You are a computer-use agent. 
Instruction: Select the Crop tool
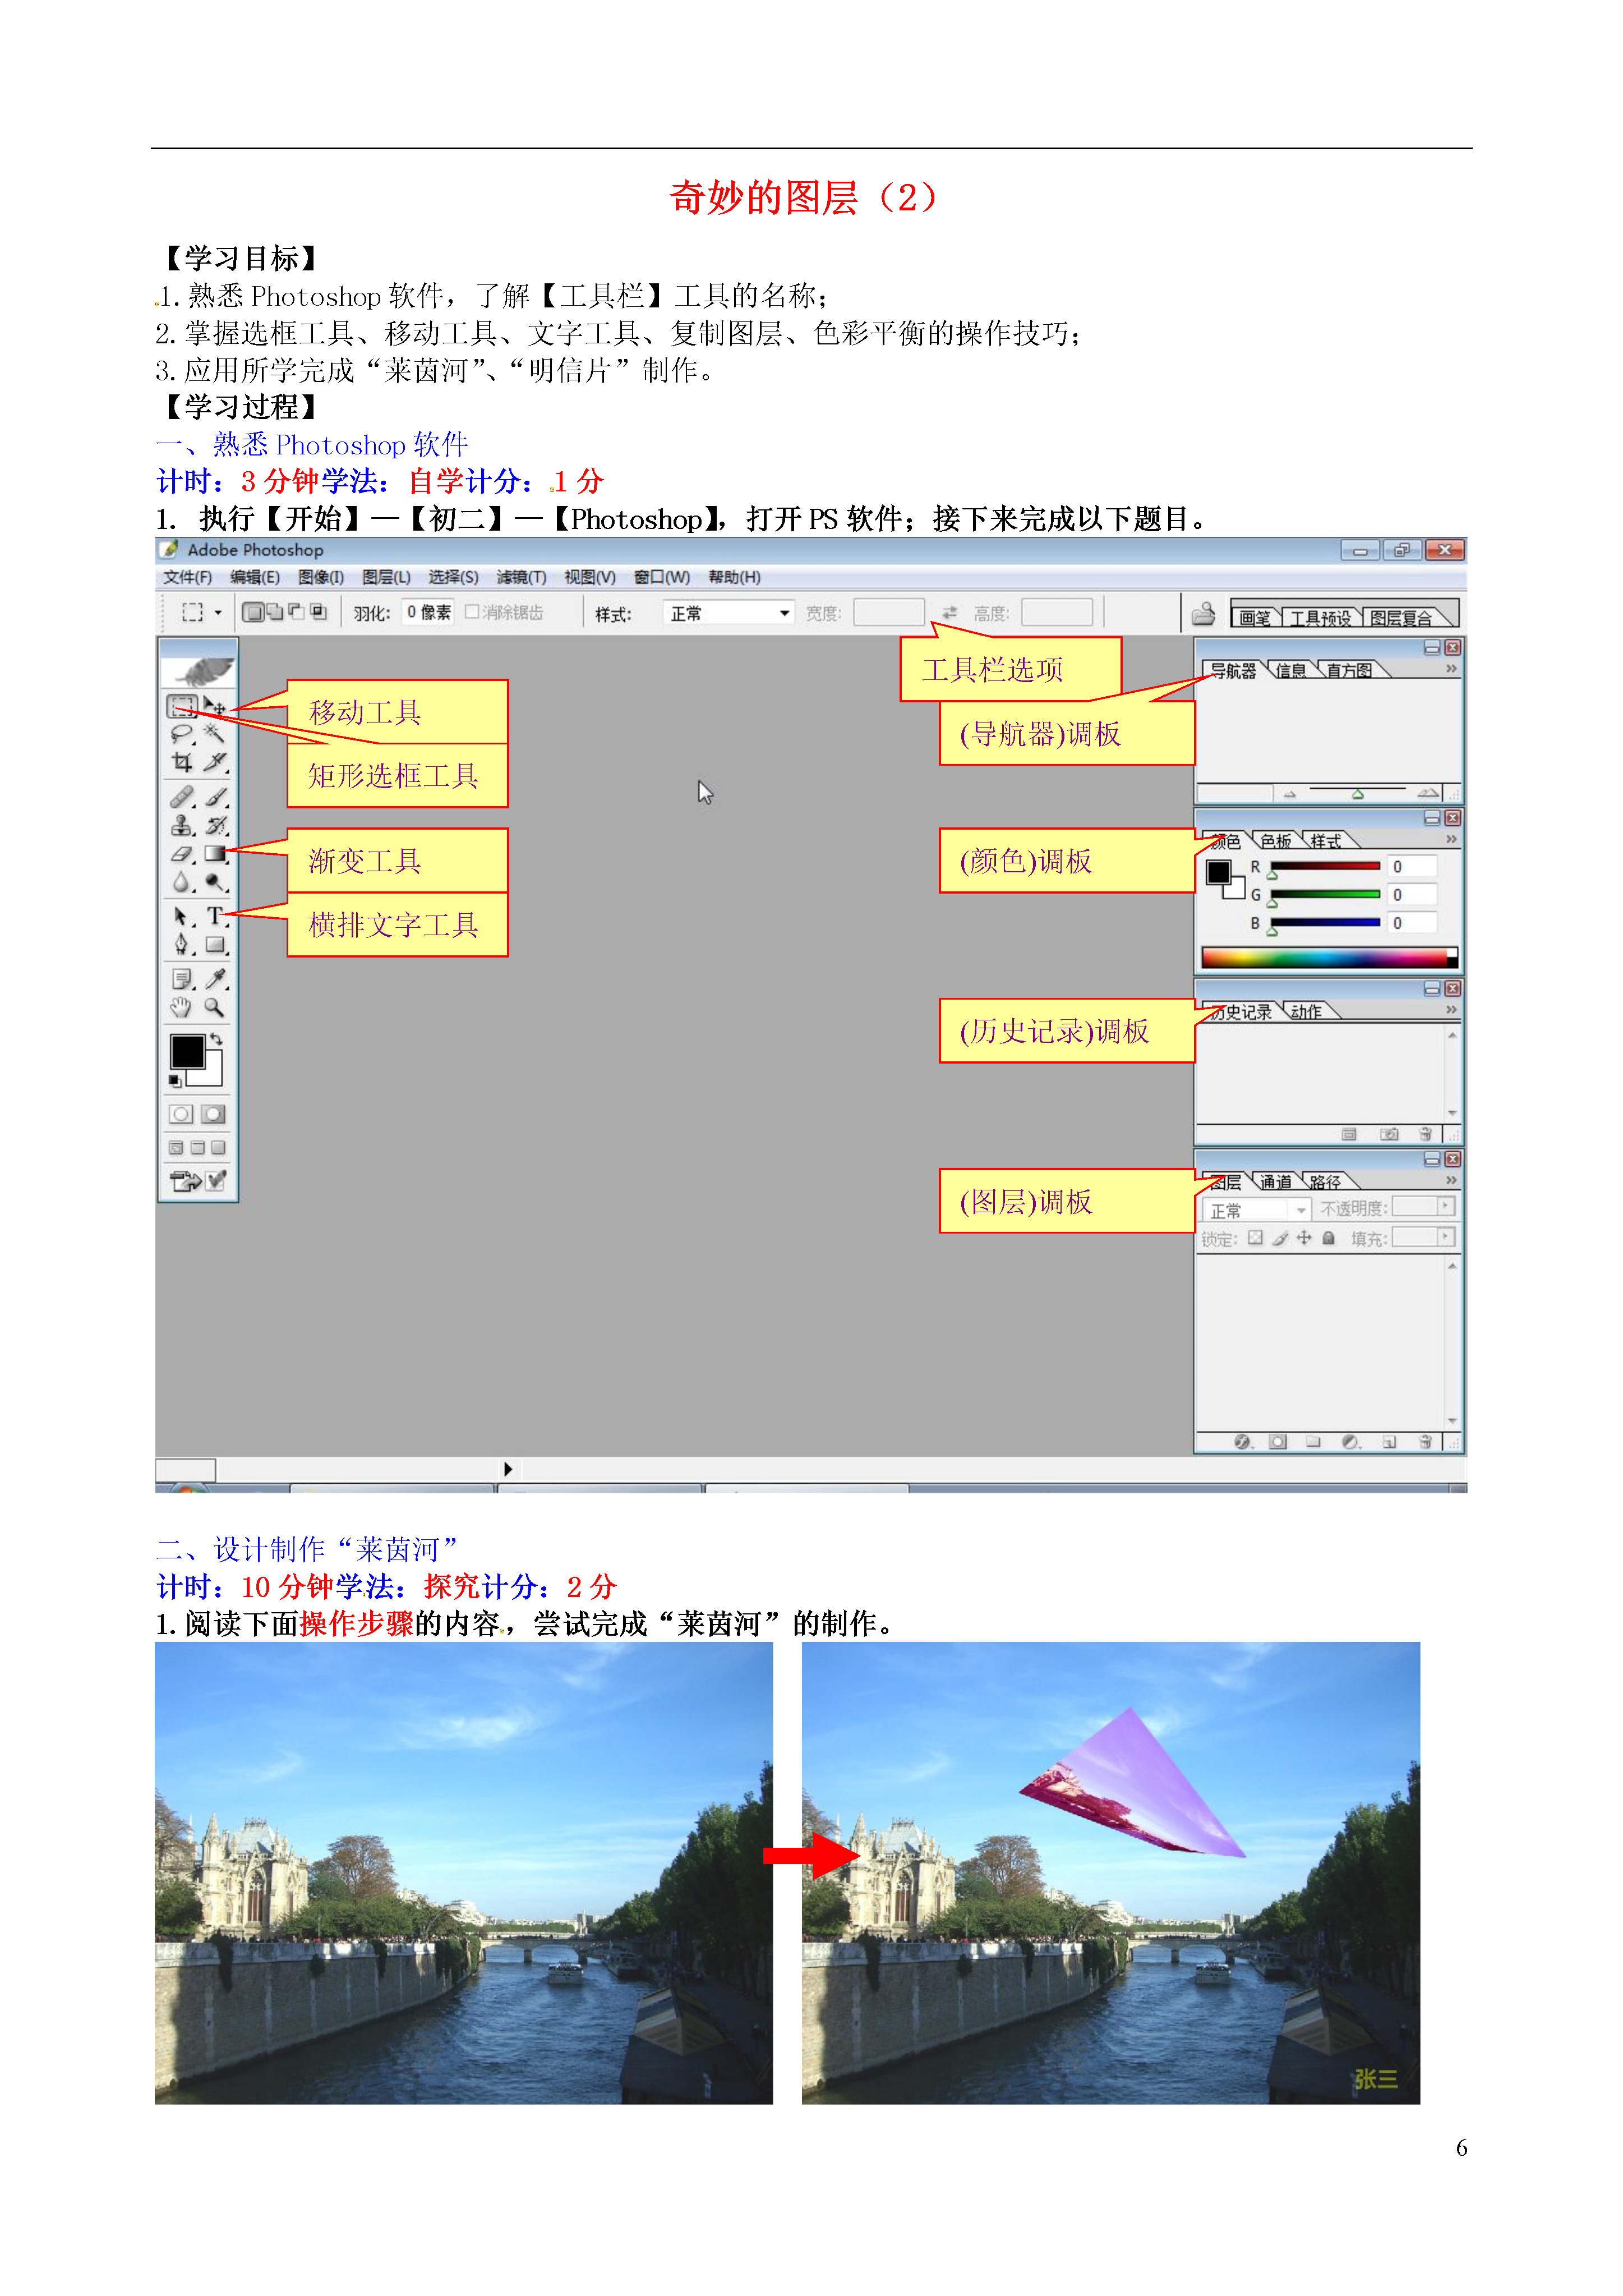tap(181, 763)
